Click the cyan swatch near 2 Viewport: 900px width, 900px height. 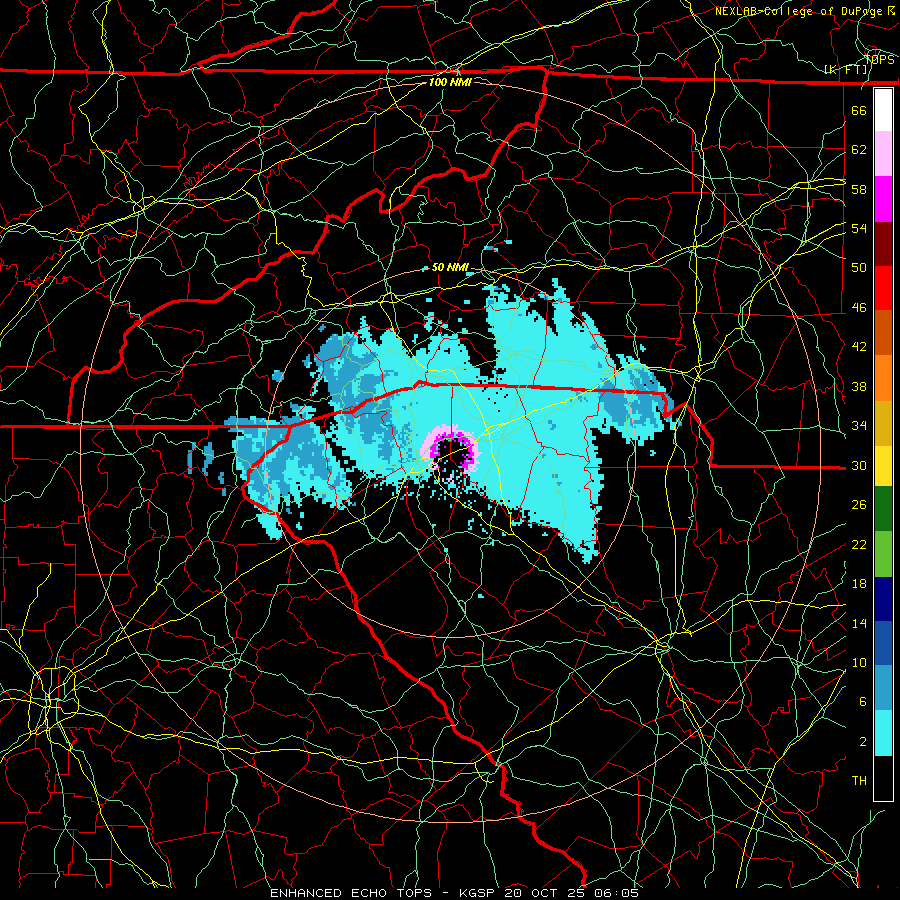(x=883, y=733)
